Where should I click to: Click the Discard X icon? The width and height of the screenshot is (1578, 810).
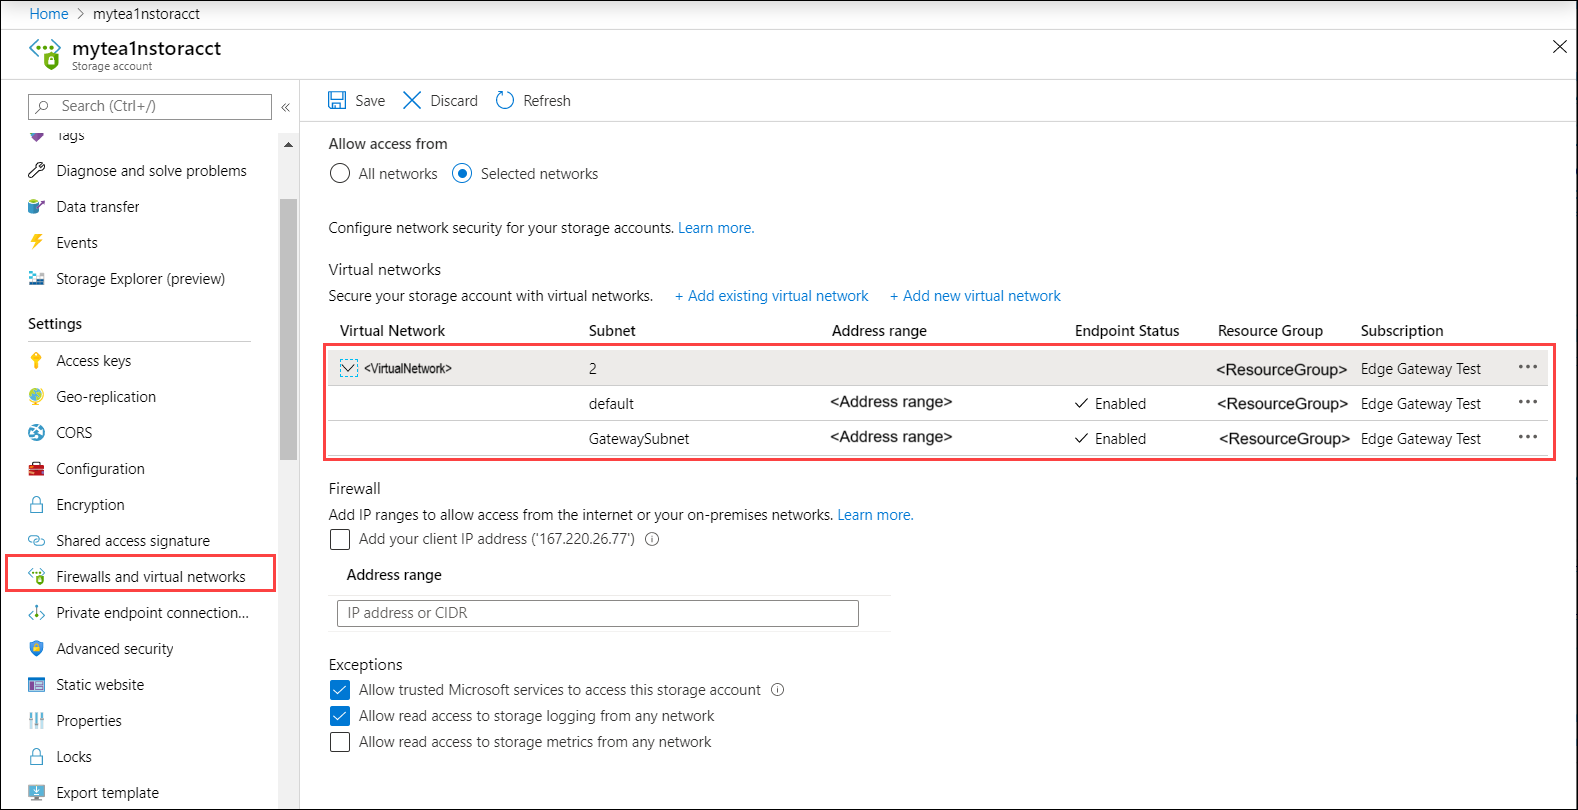pyautogui.click(x=412, y=100)
